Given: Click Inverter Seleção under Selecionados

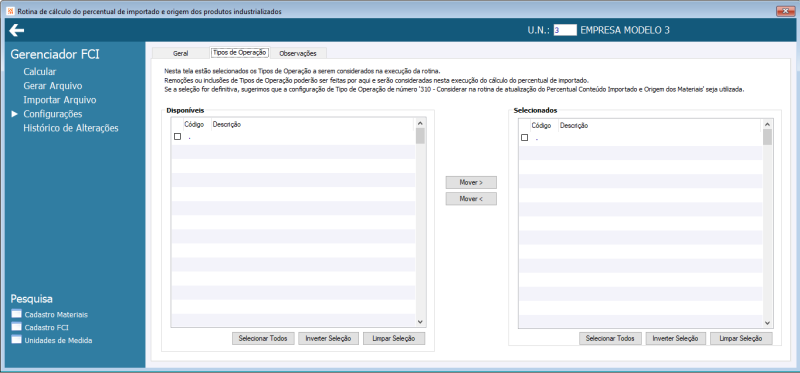Looking at the screenshot, I should (x=676, y=338).
